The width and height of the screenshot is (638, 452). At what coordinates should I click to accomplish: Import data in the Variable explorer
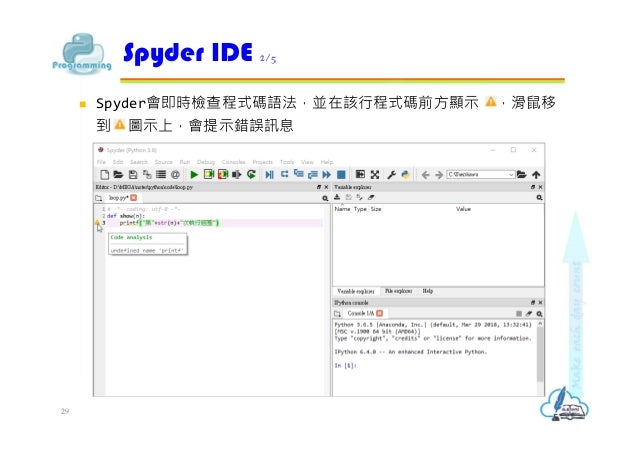click(337, 197)
